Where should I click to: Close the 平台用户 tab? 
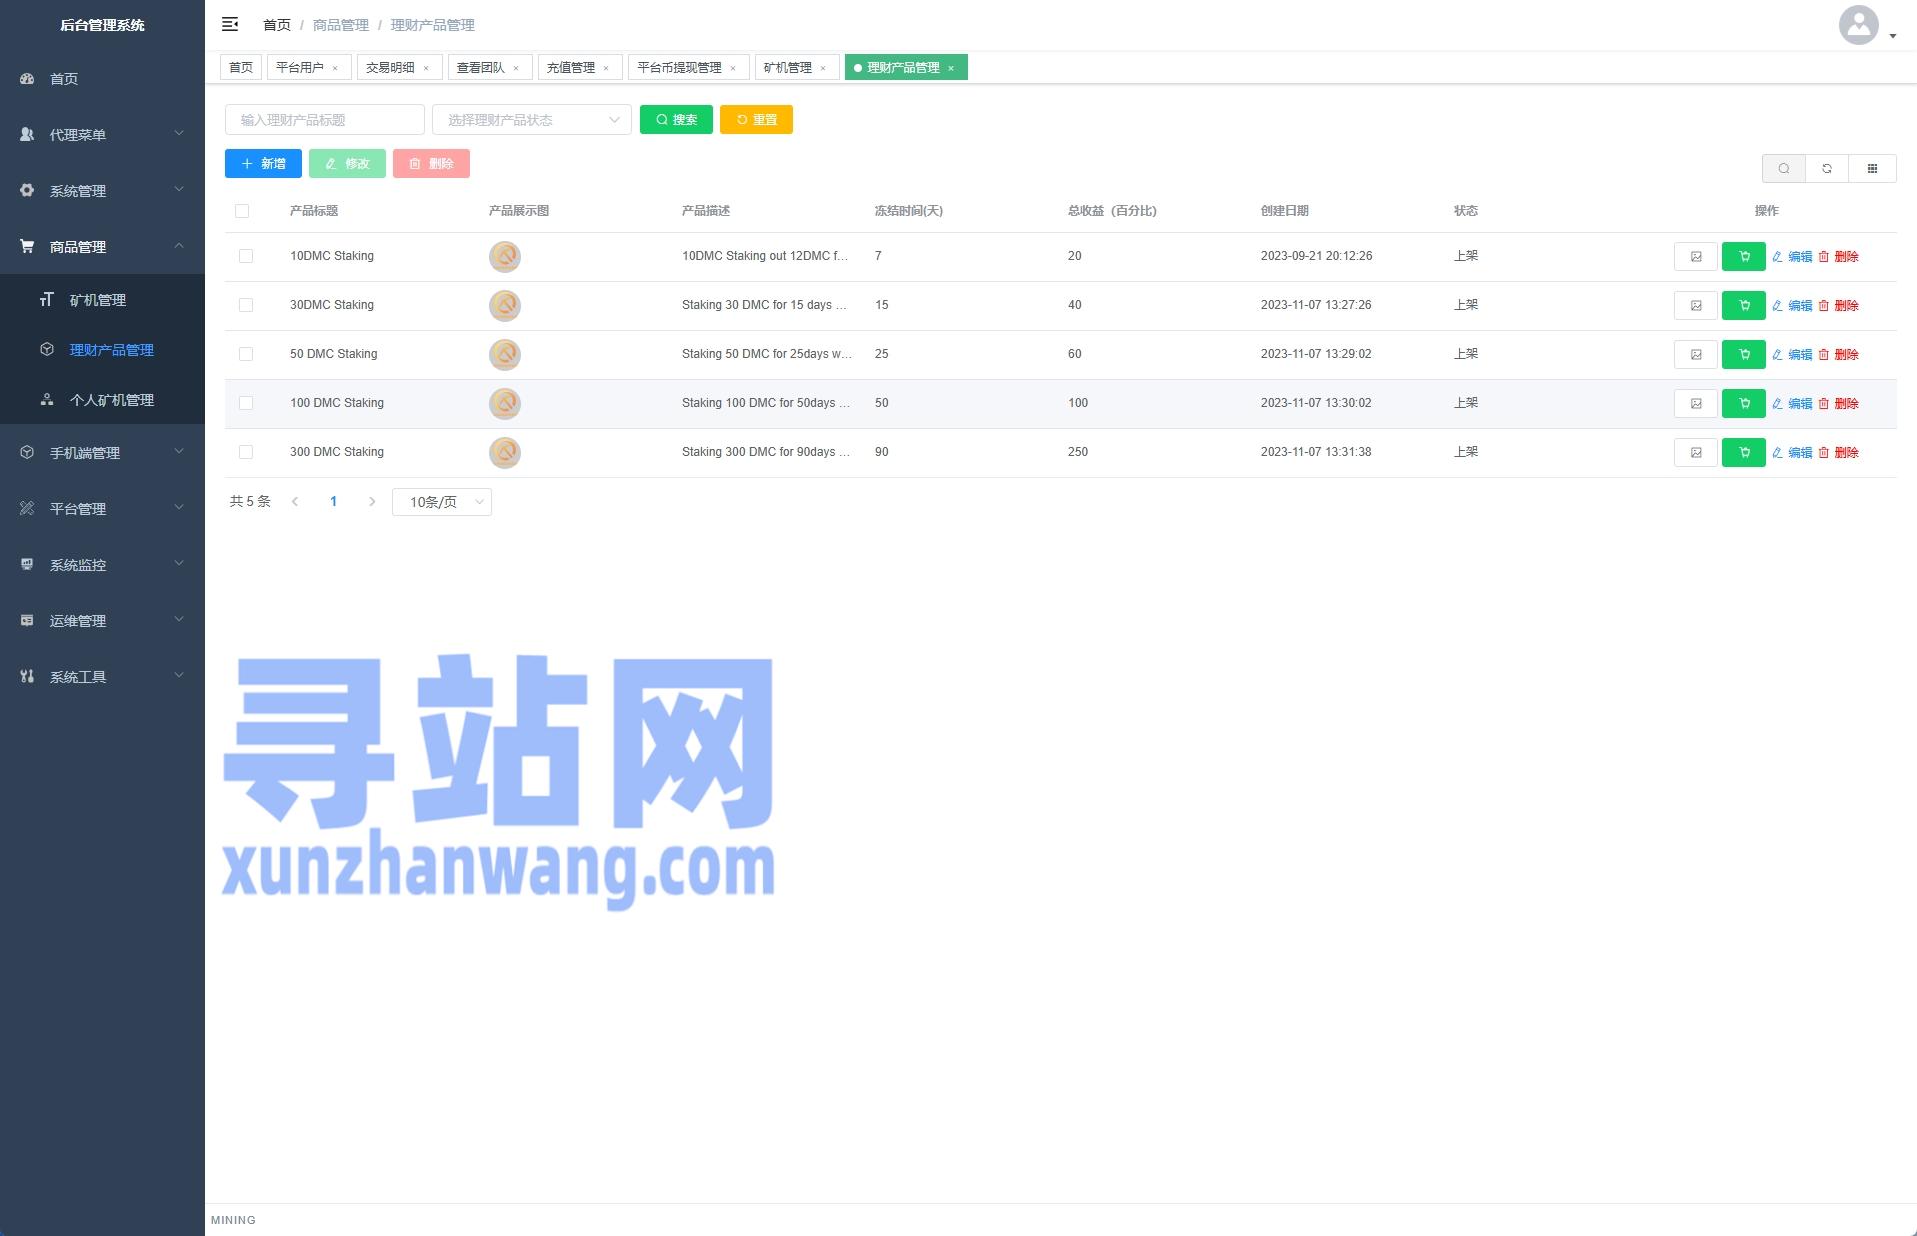coord(335,68)
